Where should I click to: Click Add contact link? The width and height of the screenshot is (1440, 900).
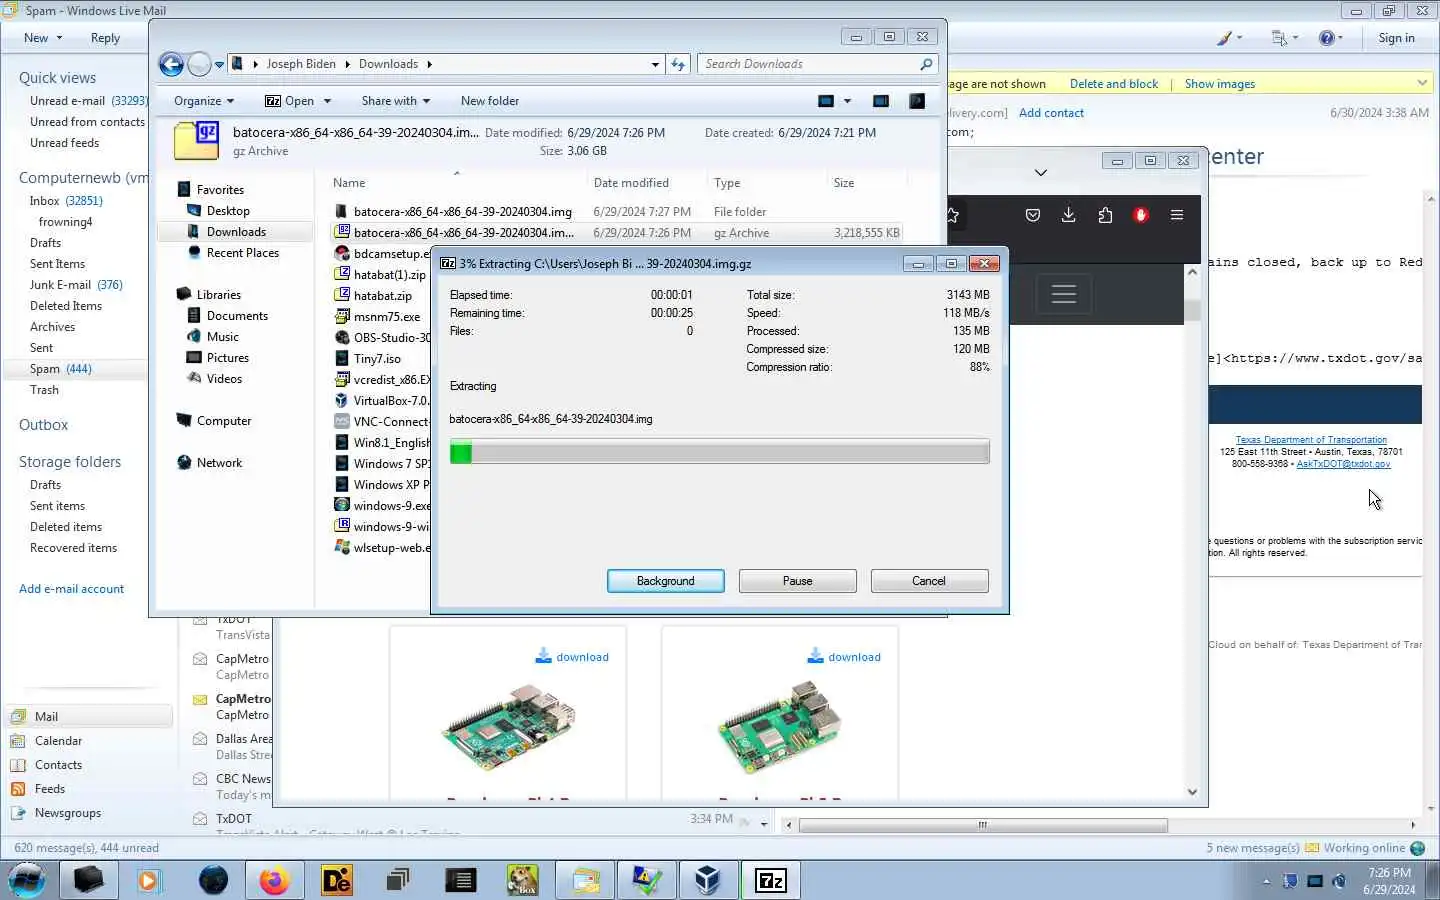click(1051, 113)
